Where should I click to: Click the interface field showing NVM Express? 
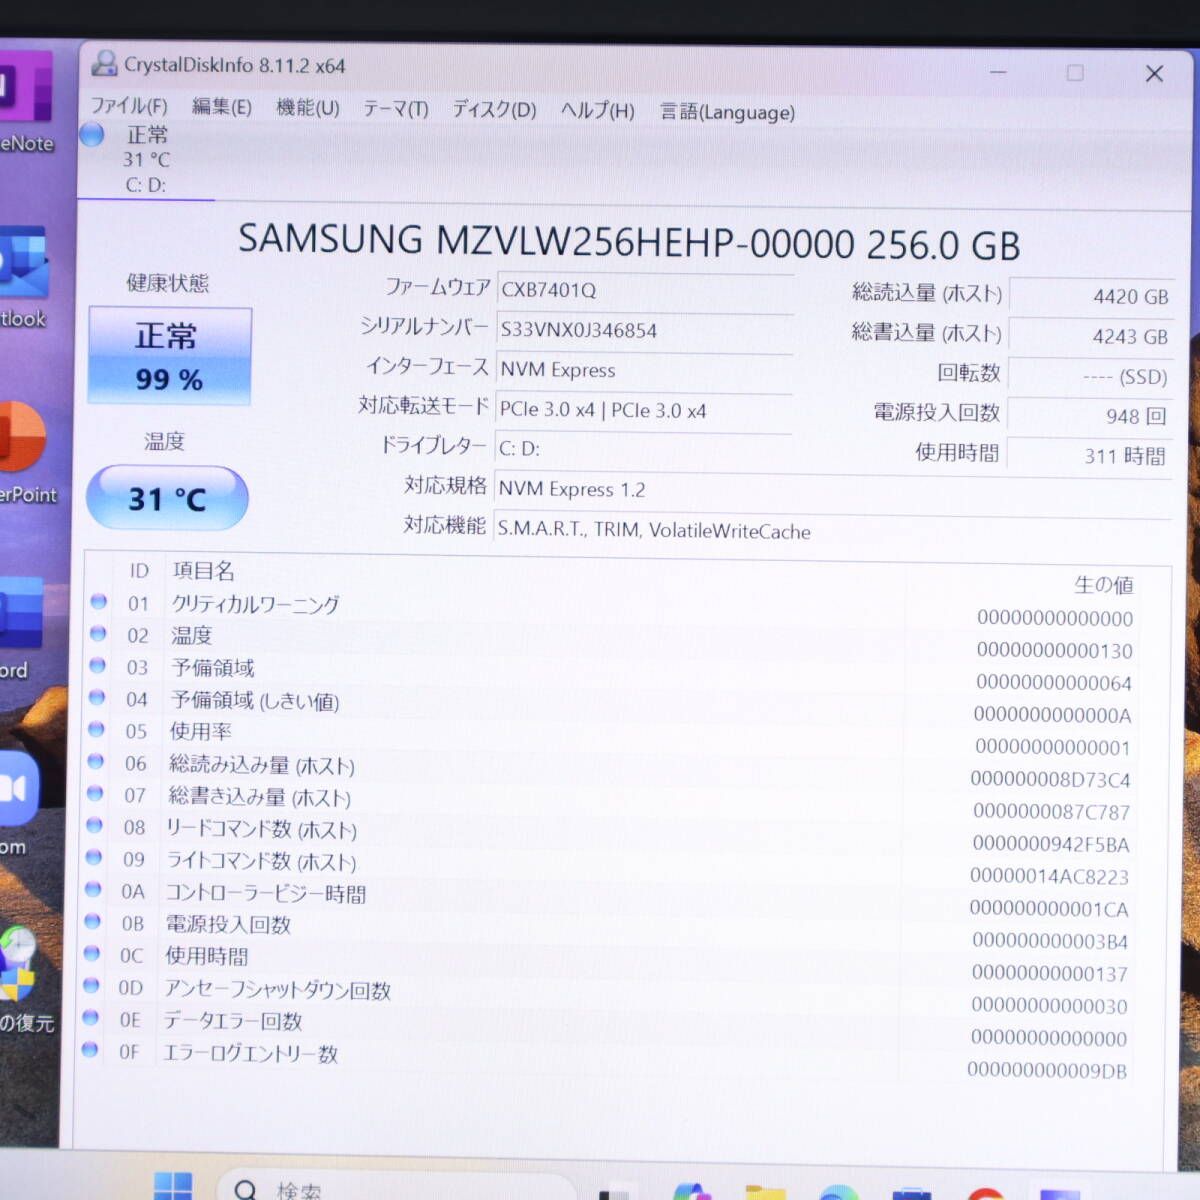click(645, 370)
